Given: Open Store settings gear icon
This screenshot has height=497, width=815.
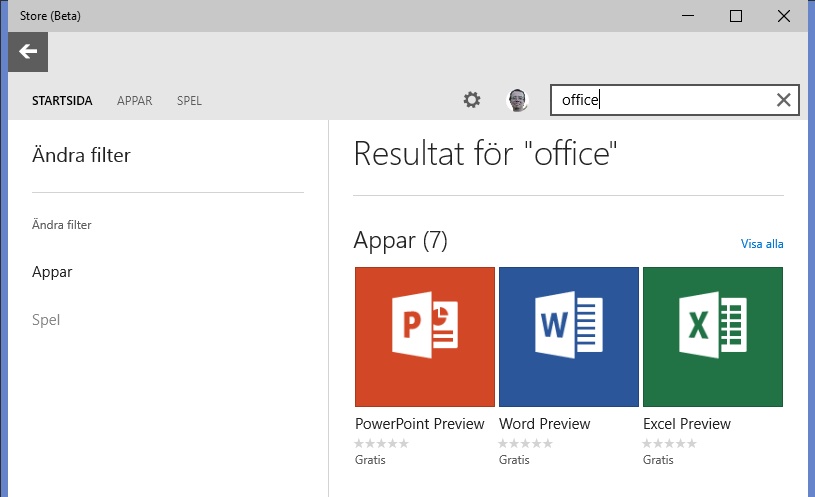Looking at the screenshot, I should tap(472, 100).
